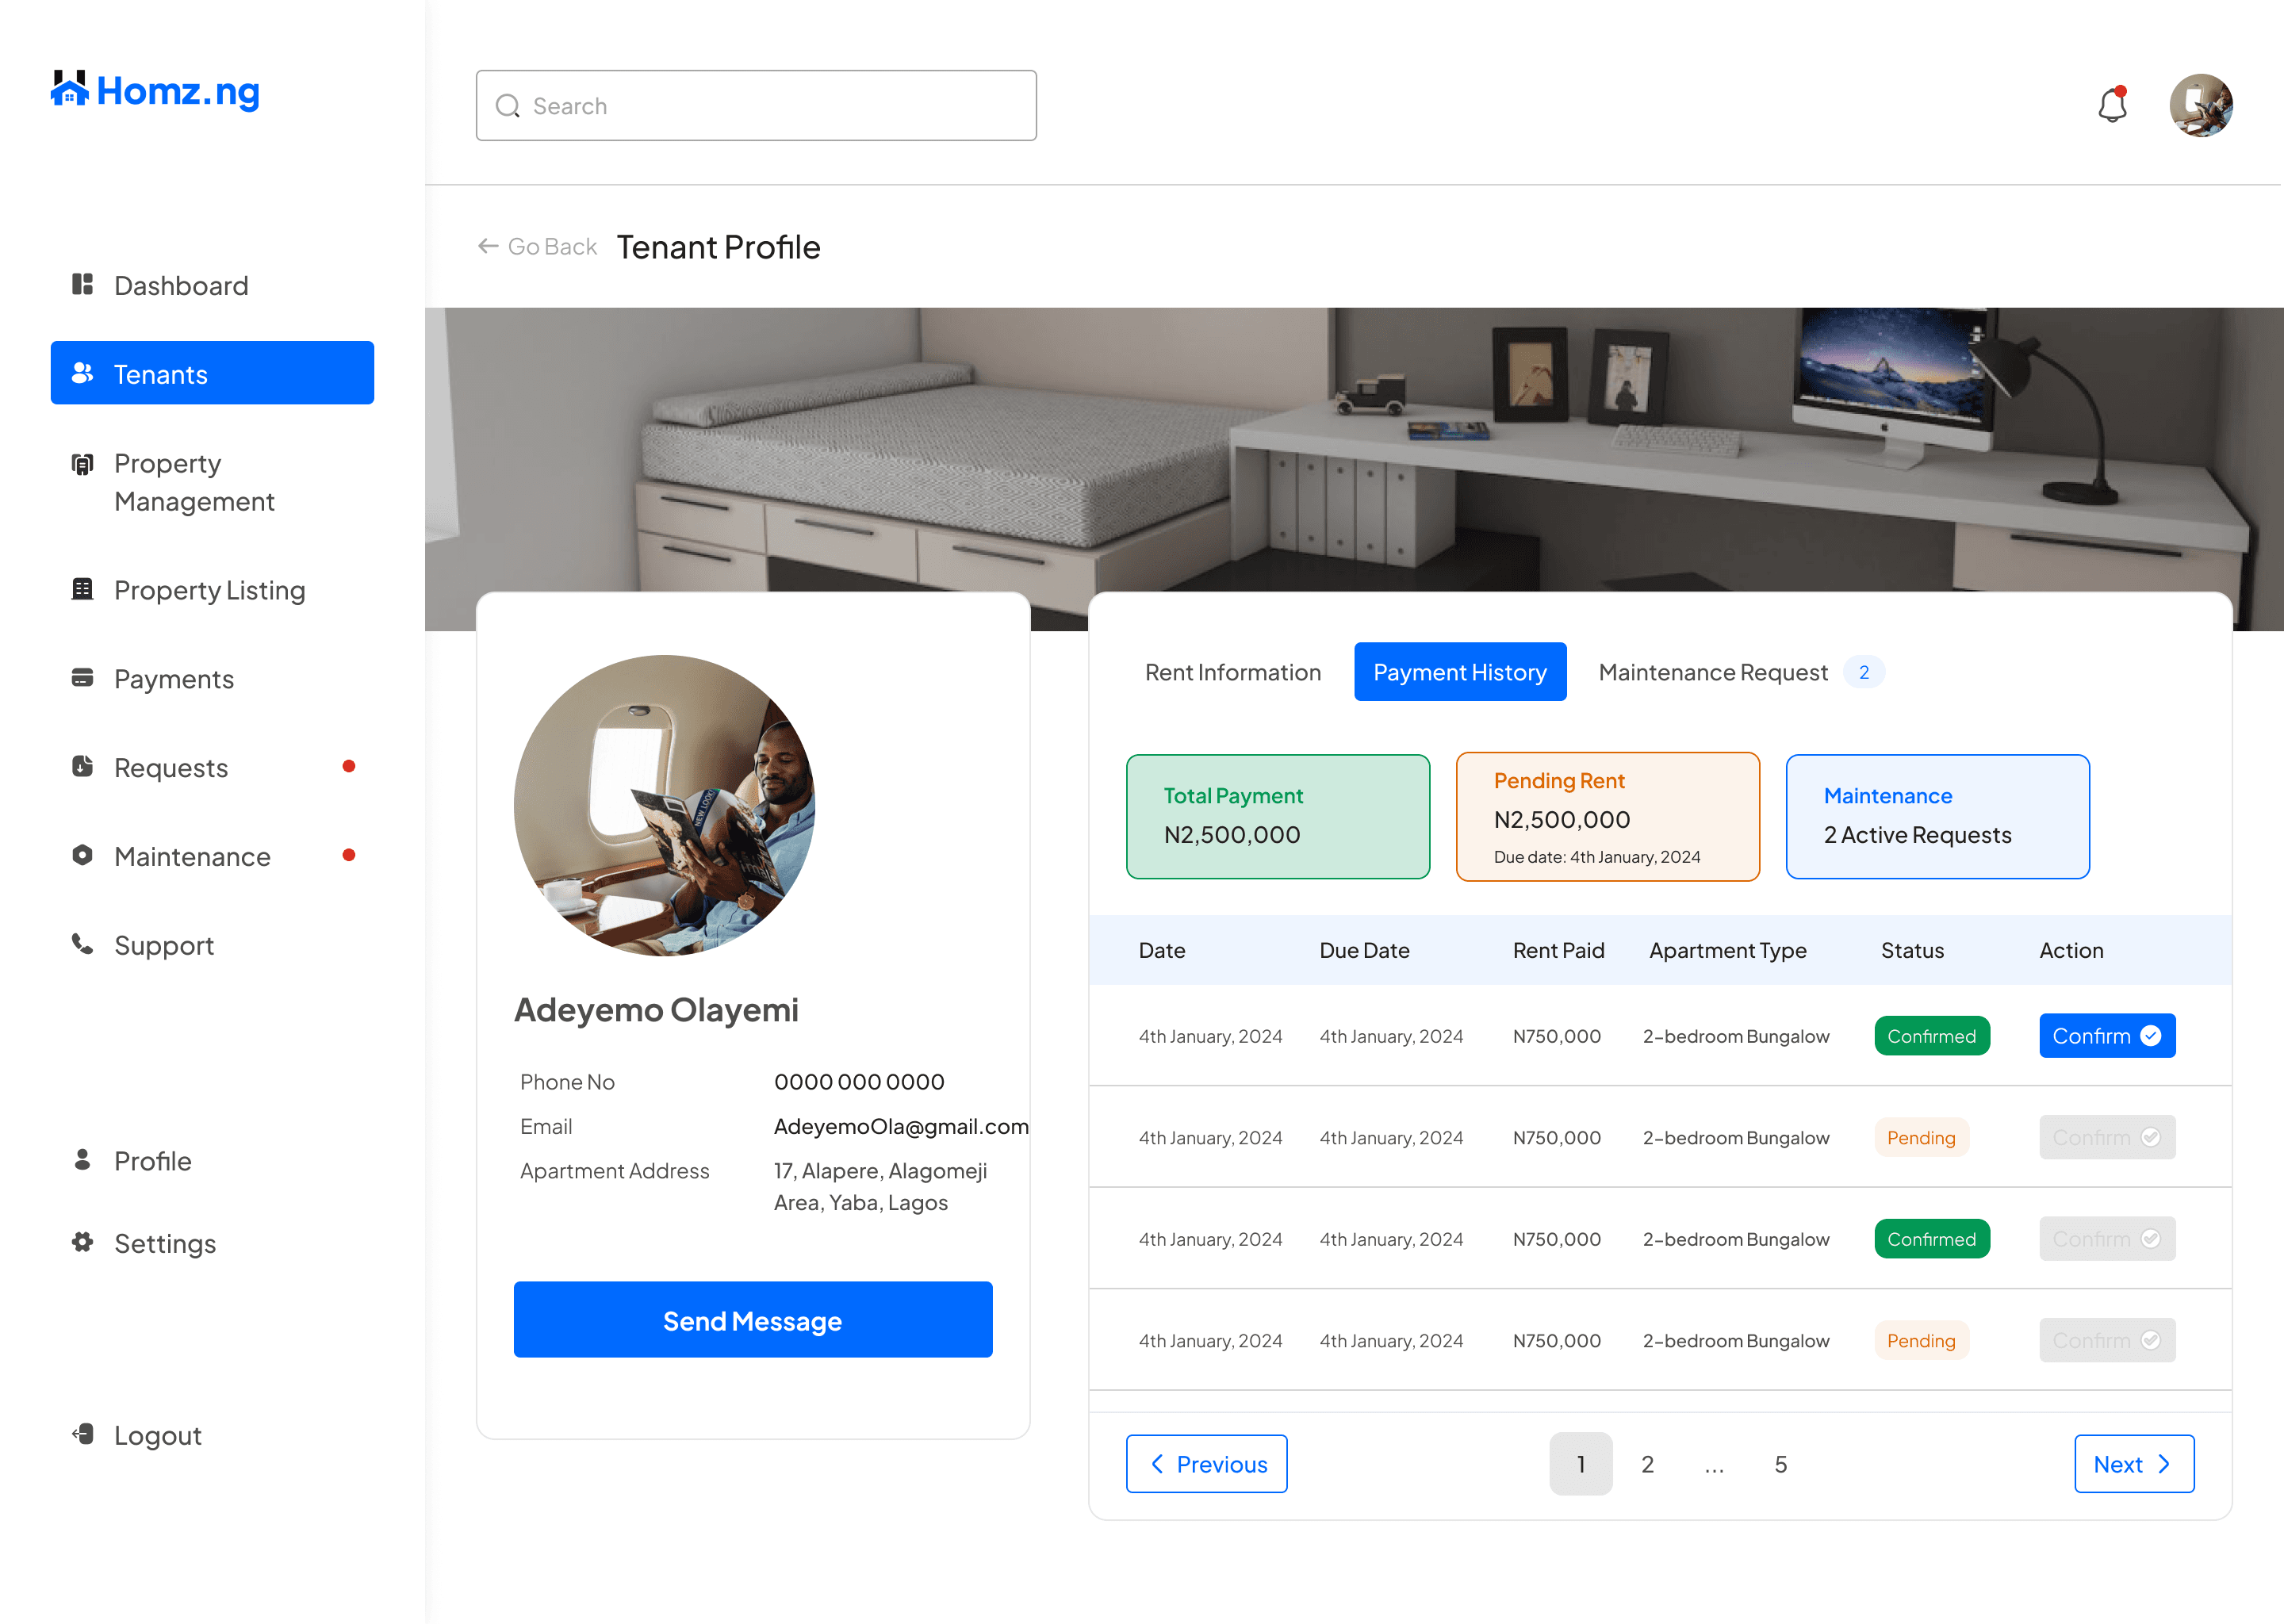Click the Logout icon in sidebar
The image size is (2284, 1624).
click(82, 1434)
